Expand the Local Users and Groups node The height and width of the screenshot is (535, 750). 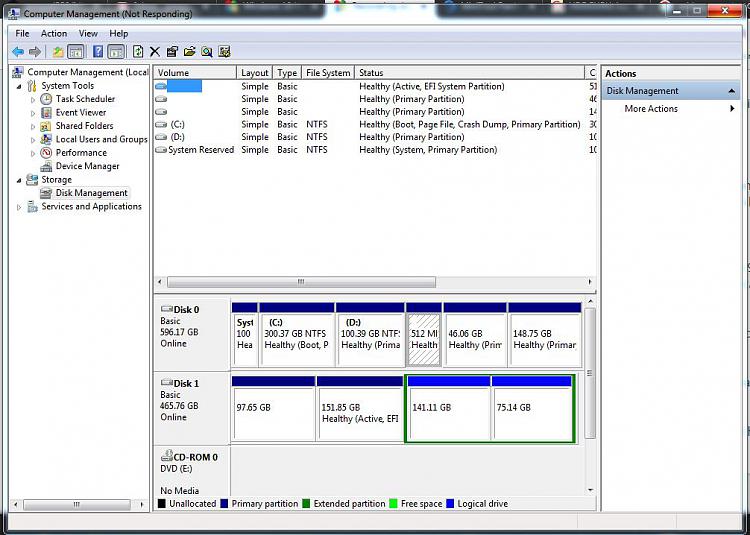(x=33, y=140)
